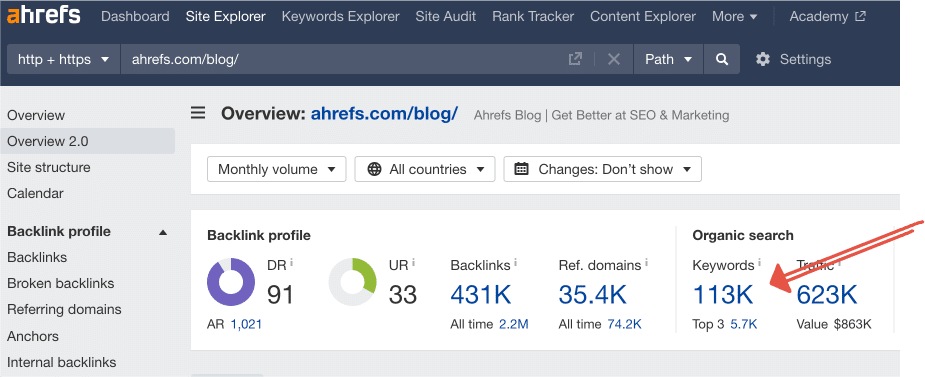Open Site Audit

click(445, 17)
